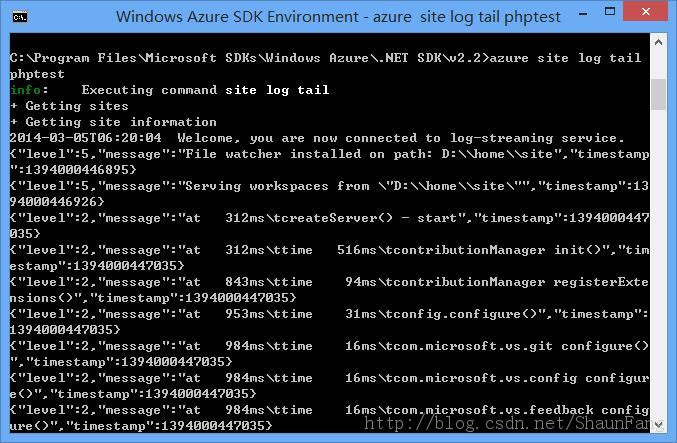This screenshot has height=443, width=677.
Task: Click the green info label
Action: (25, 90)
